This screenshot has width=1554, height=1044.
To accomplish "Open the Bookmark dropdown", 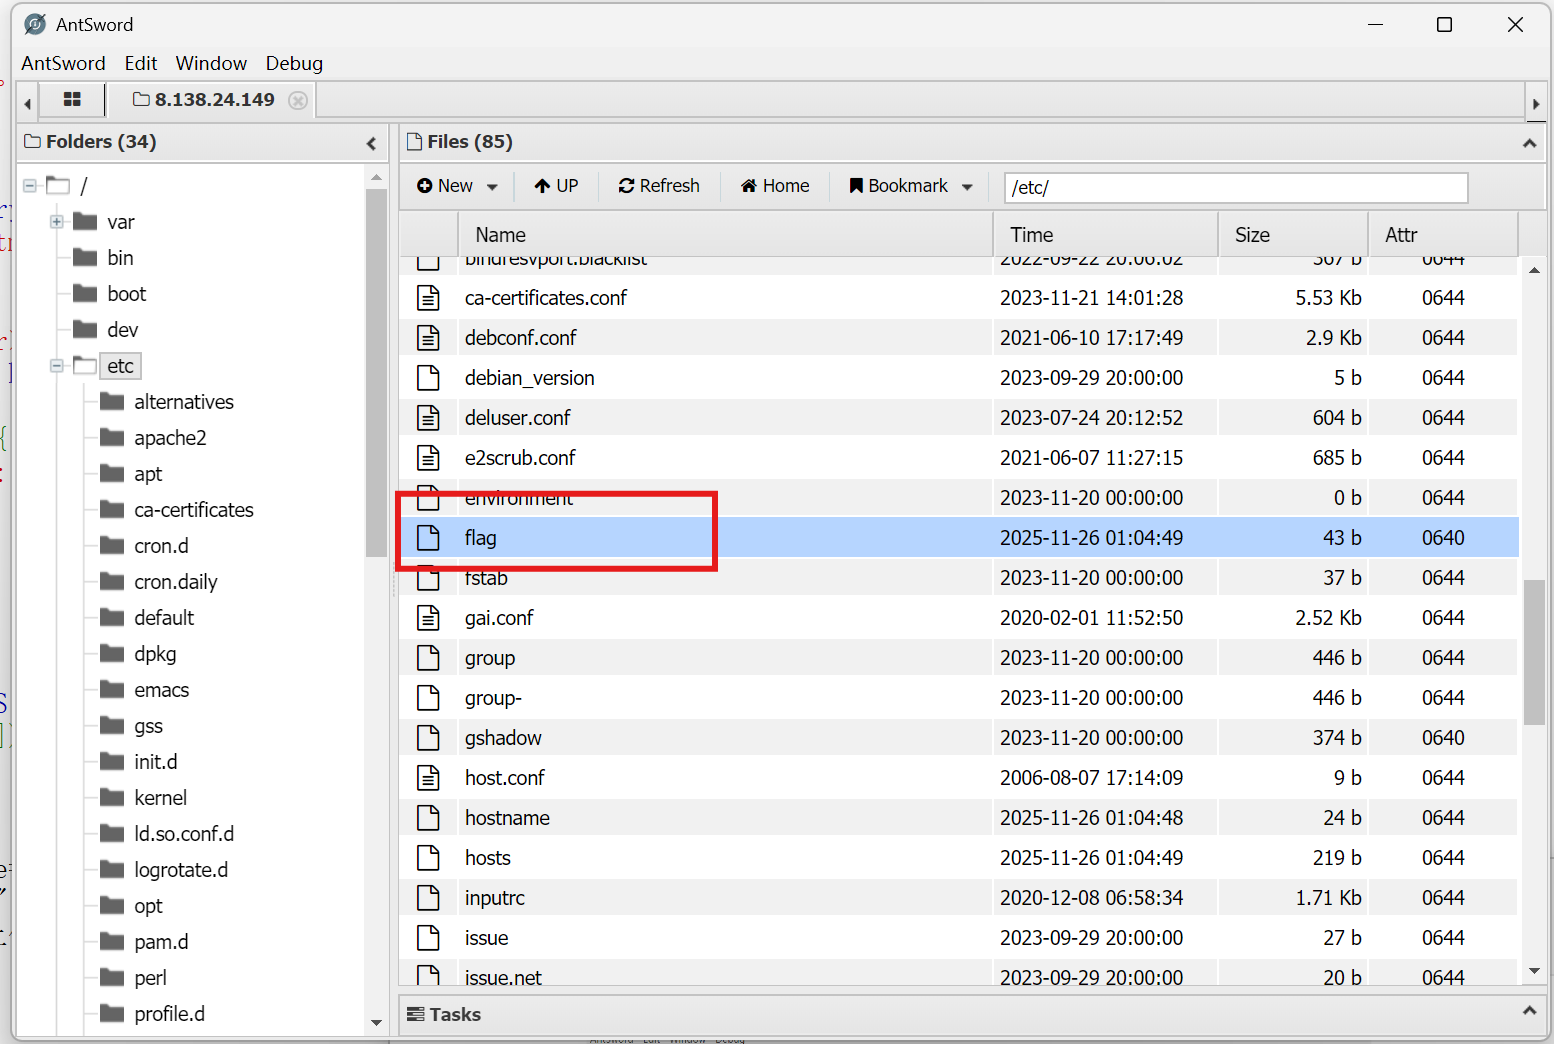I will pos(911,186).
